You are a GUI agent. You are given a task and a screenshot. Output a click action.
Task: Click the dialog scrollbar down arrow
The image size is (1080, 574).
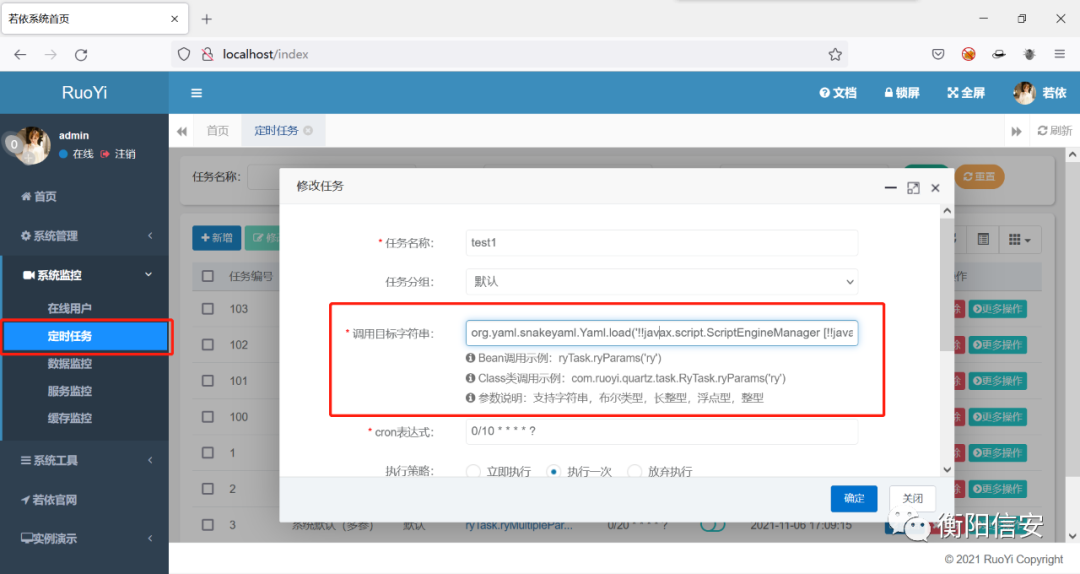[x=947, y=469]
